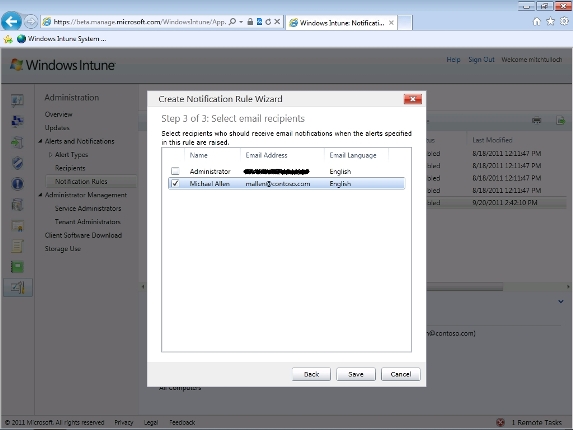Viewport: 573px width, 430px height.
Task: Close the Windows Intune browser tab
Action: click(x=391, y=23)
